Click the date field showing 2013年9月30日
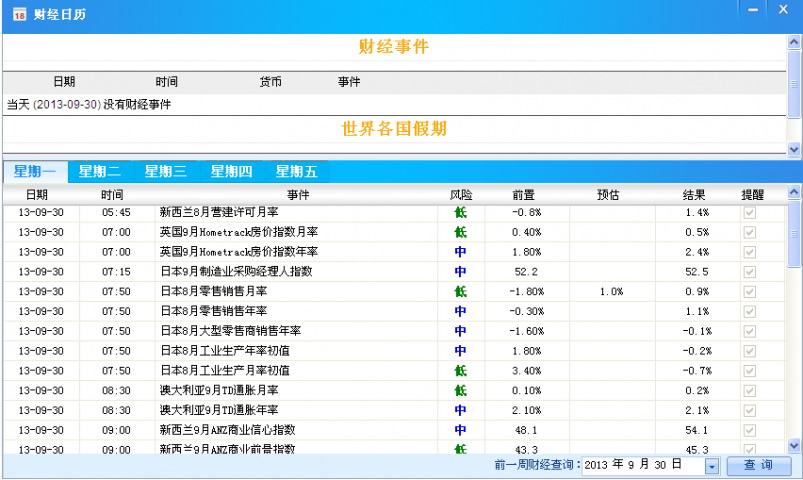 [x=640, y=466]
